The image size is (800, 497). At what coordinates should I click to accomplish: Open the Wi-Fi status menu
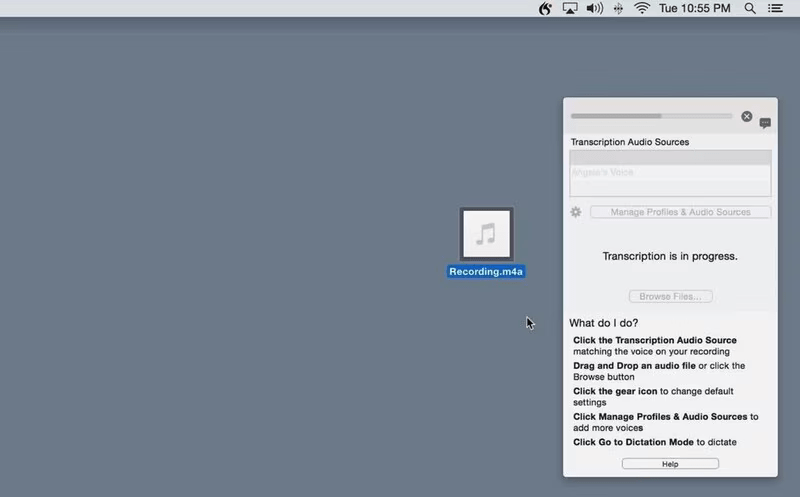(642, 8)
